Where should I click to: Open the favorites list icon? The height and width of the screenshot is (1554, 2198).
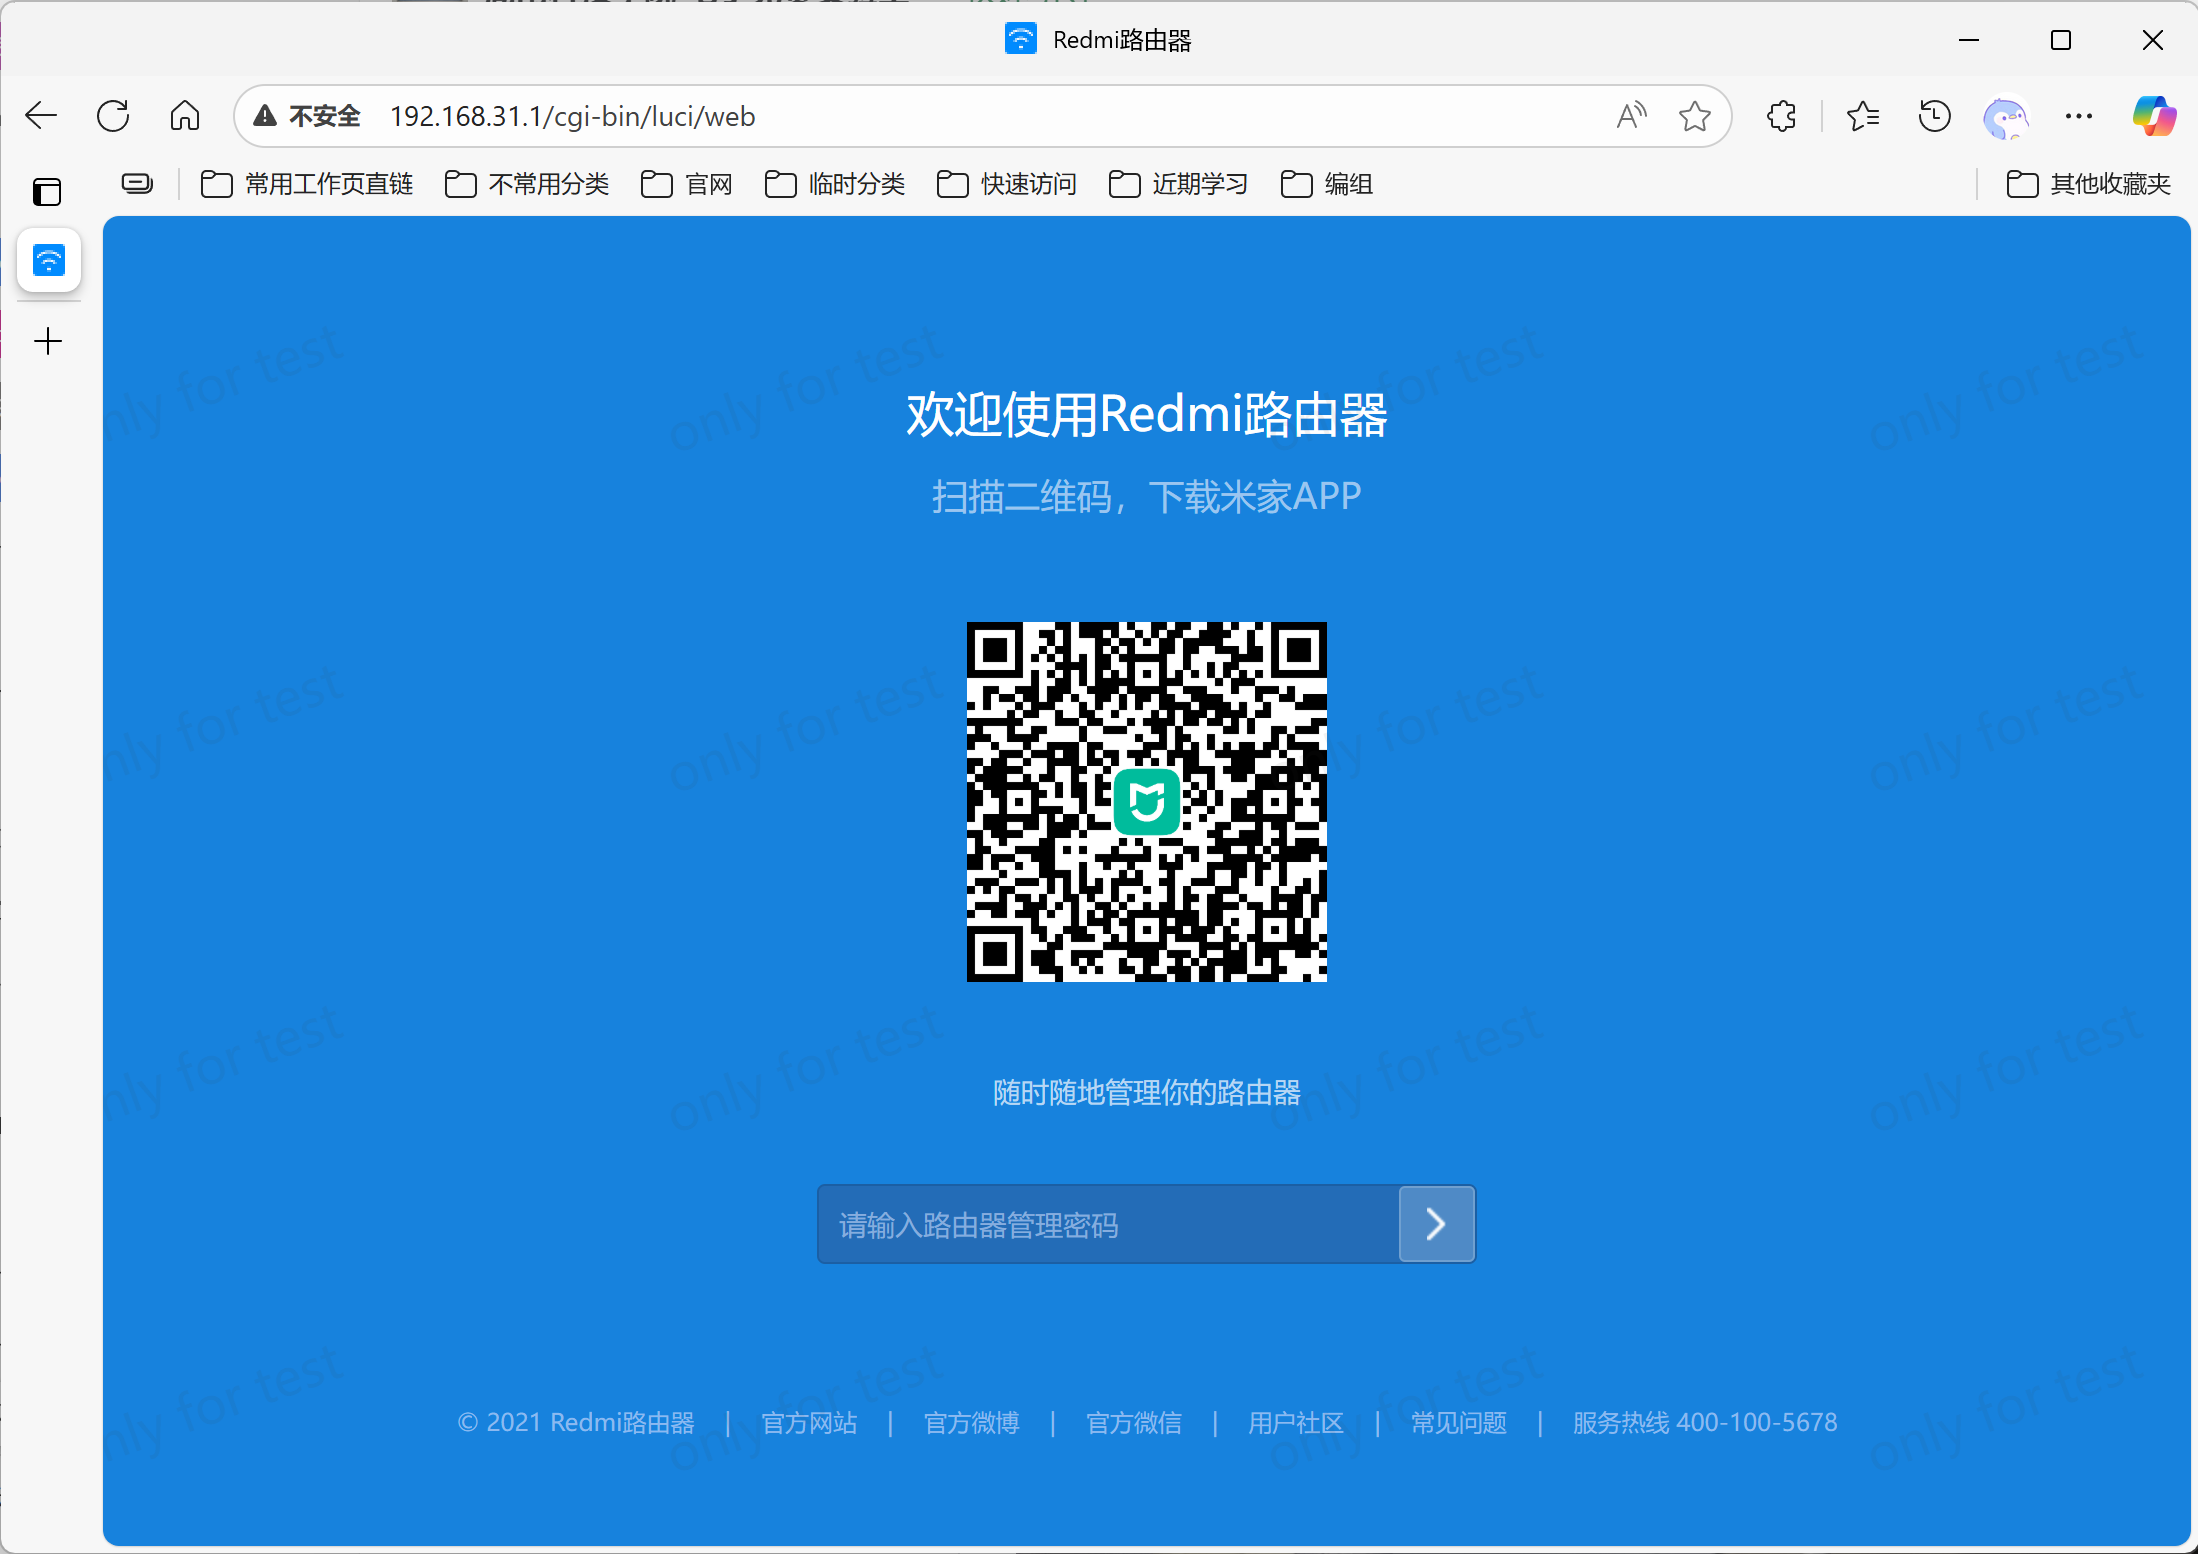tap(1862, 116)
